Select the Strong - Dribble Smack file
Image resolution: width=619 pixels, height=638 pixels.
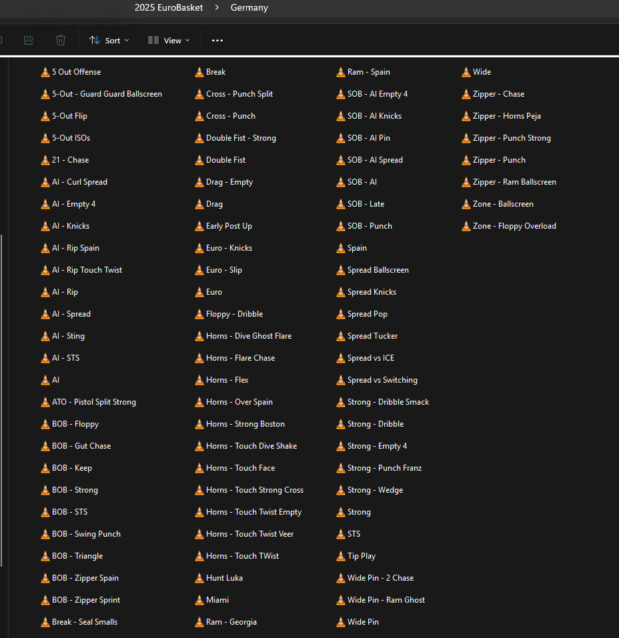388,402
